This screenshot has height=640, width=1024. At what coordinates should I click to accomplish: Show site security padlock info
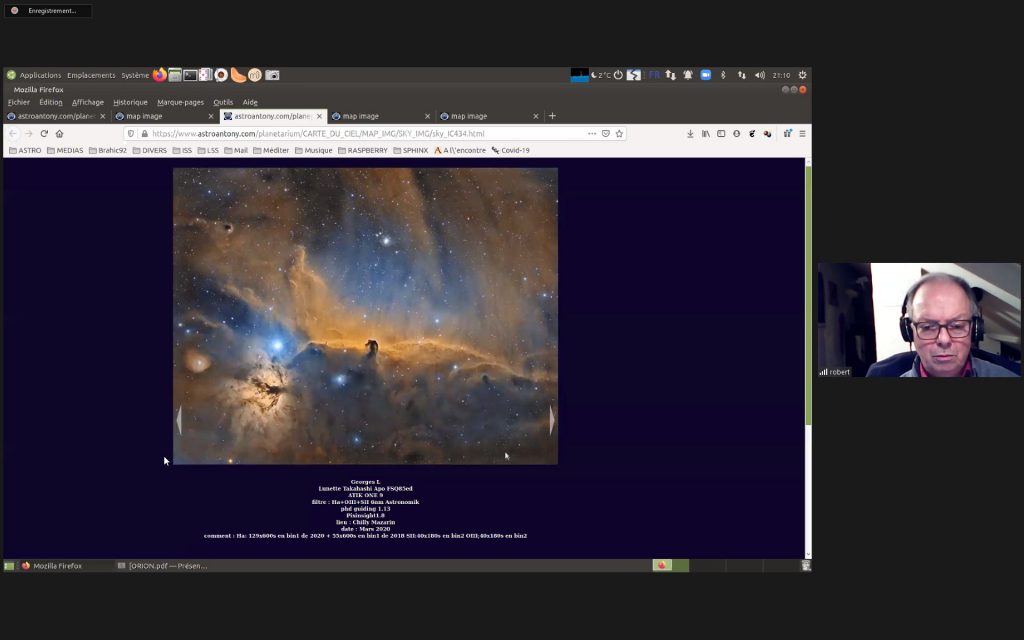144,134
